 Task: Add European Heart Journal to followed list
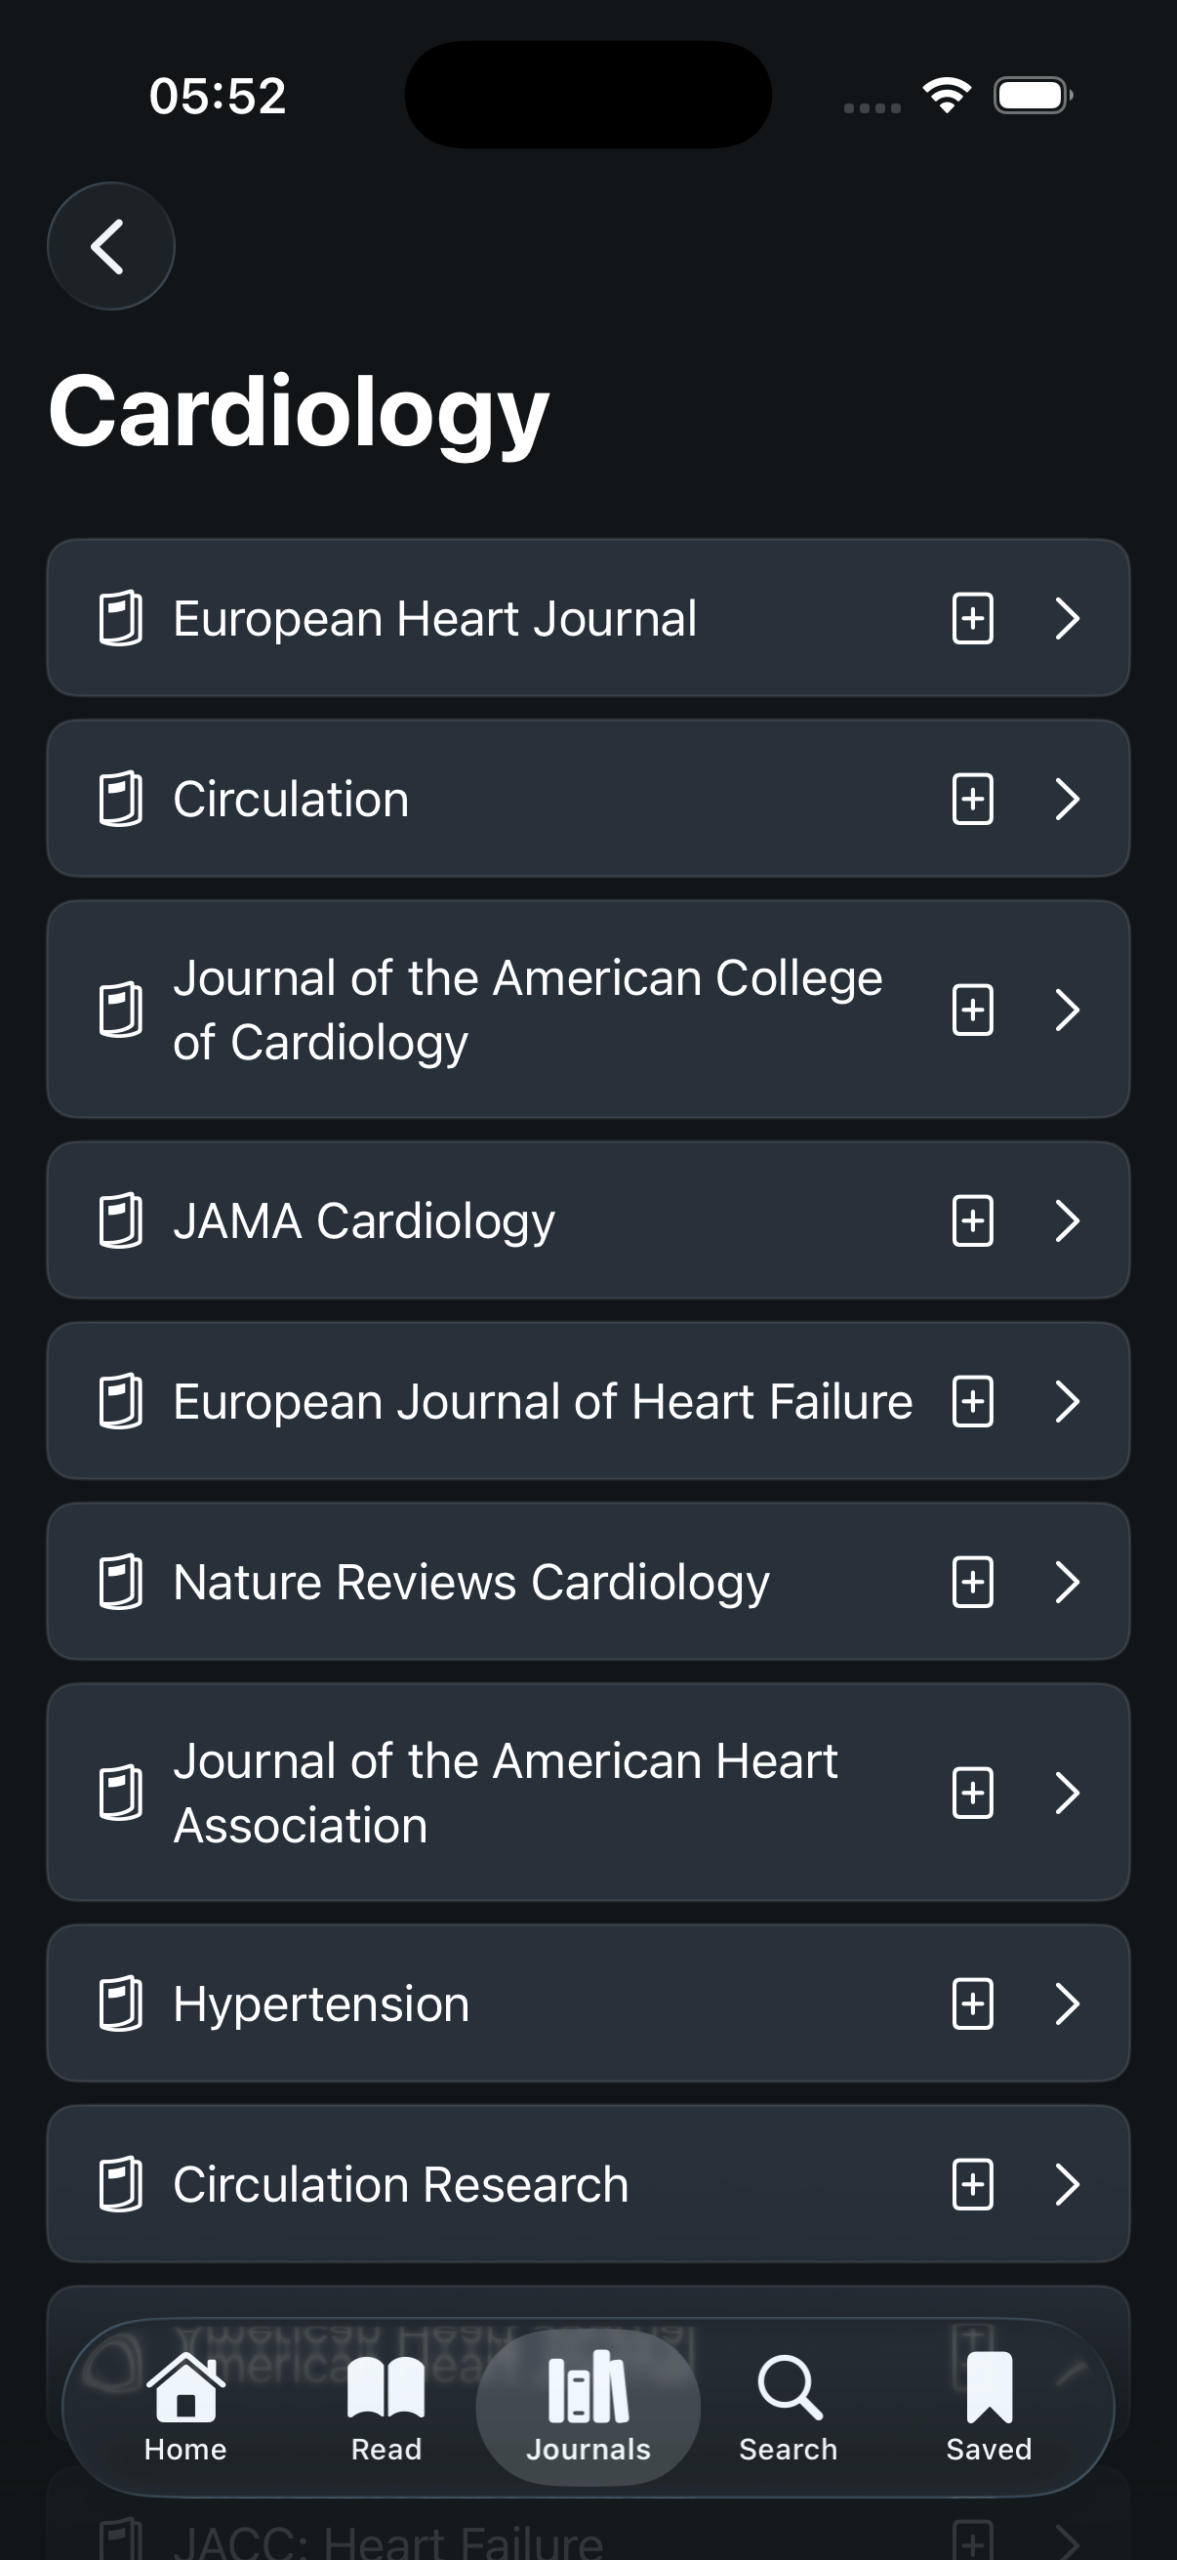tap(972, 618)
